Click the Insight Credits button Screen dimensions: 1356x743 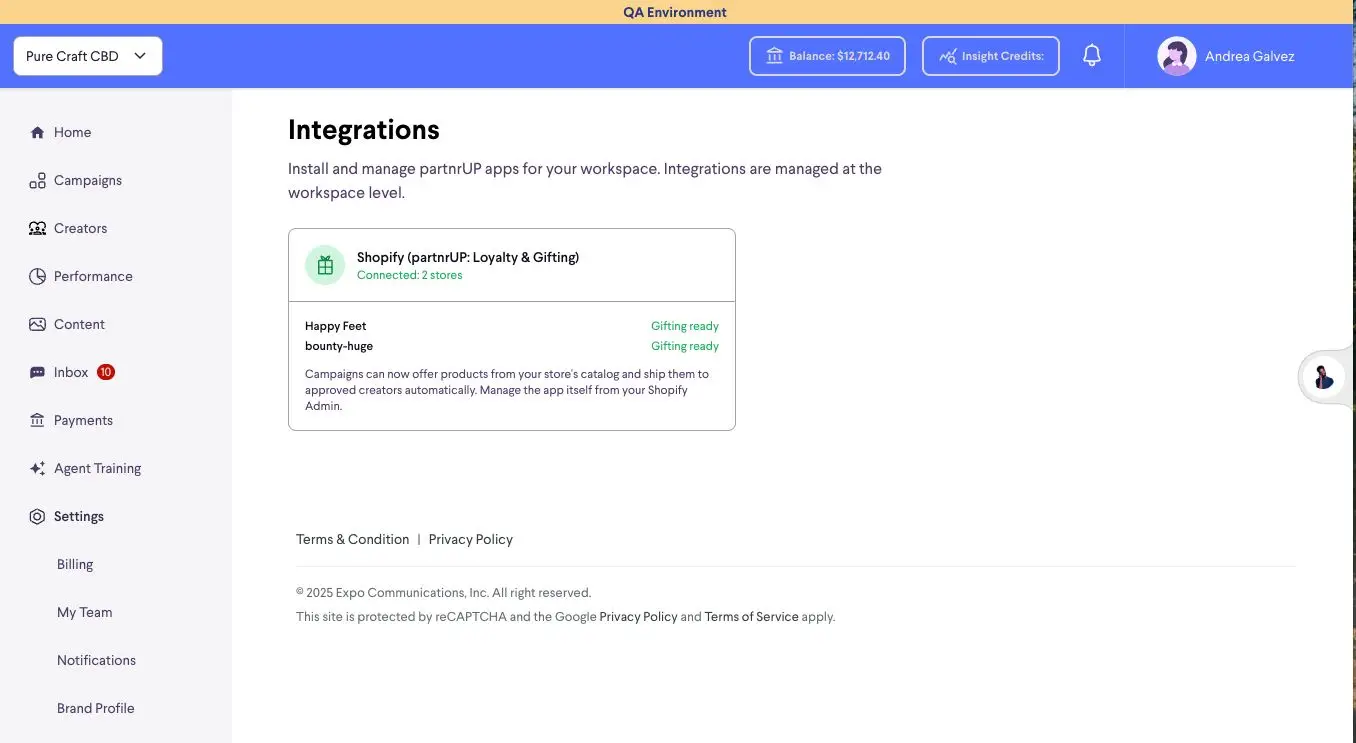991,56
